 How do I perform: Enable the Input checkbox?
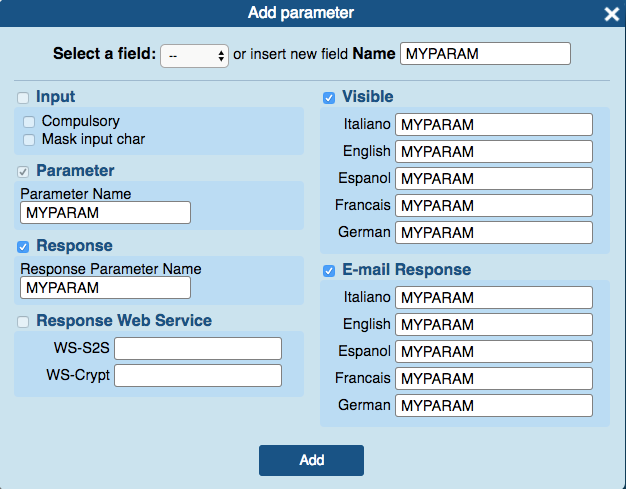[23, 98]
